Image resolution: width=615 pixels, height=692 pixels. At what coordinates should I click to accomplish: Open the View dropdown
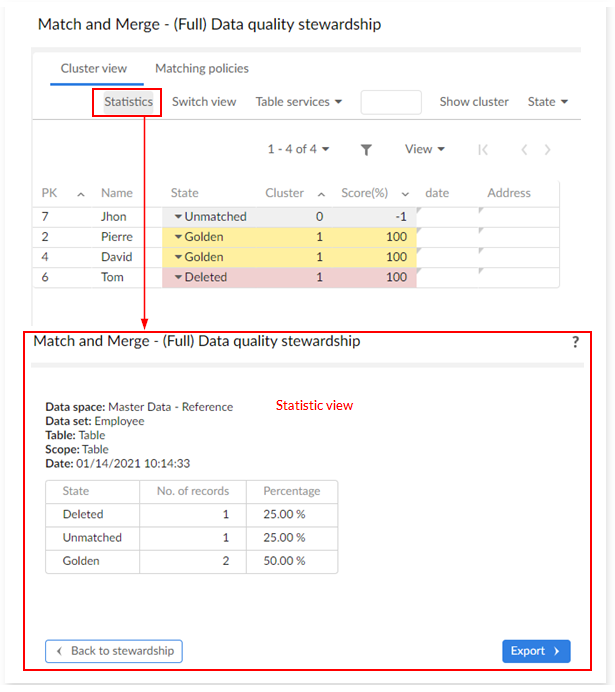[424, 149]
